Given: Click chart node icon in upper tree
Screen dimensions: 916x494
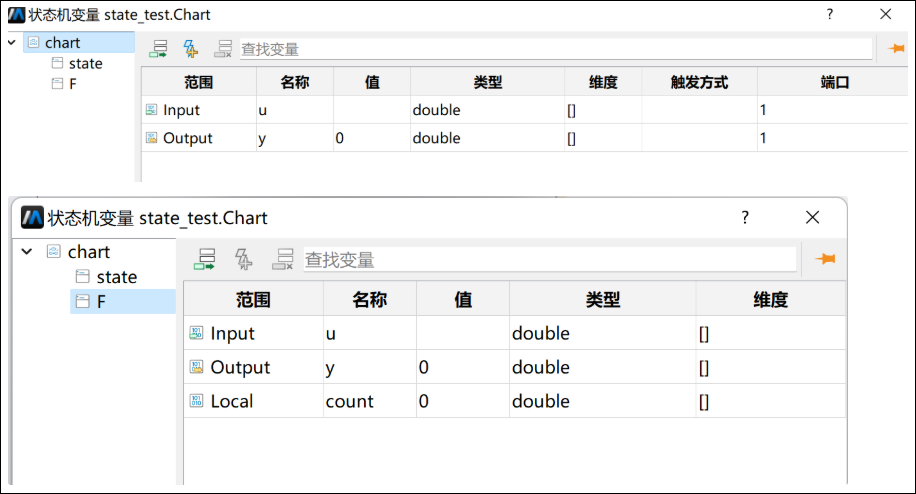Looking at the screenshot, I should tap(34, 42).
